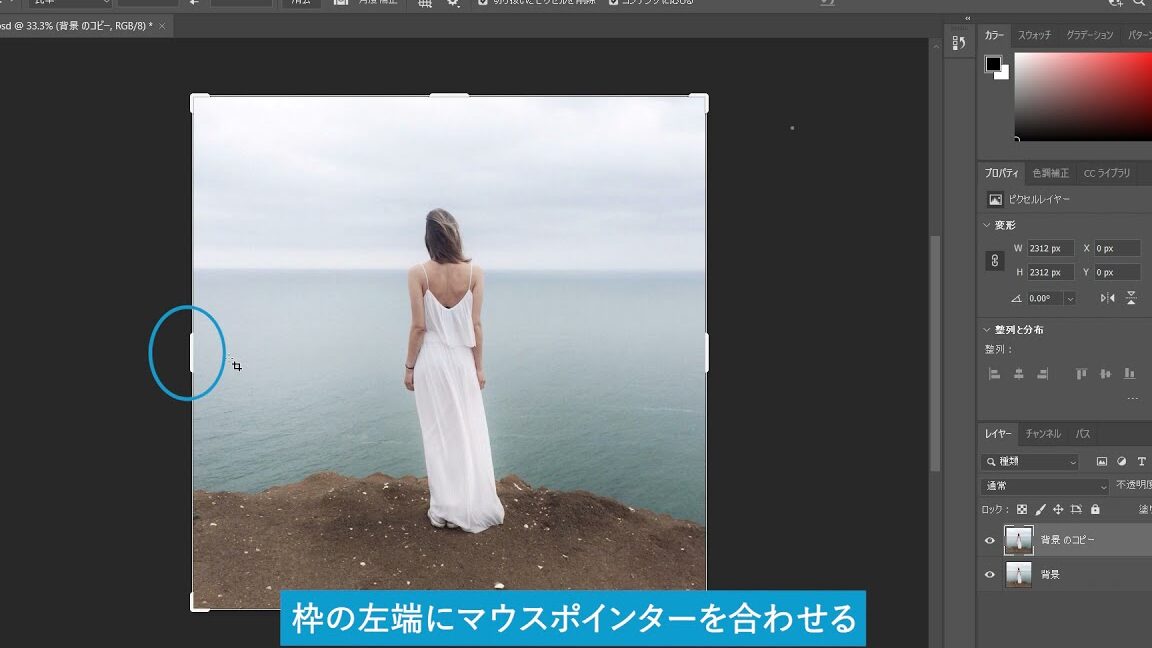Switch to the スウォッチ tab
This screenshot has width=1152, height=648.
click(x=1034, y=35)
